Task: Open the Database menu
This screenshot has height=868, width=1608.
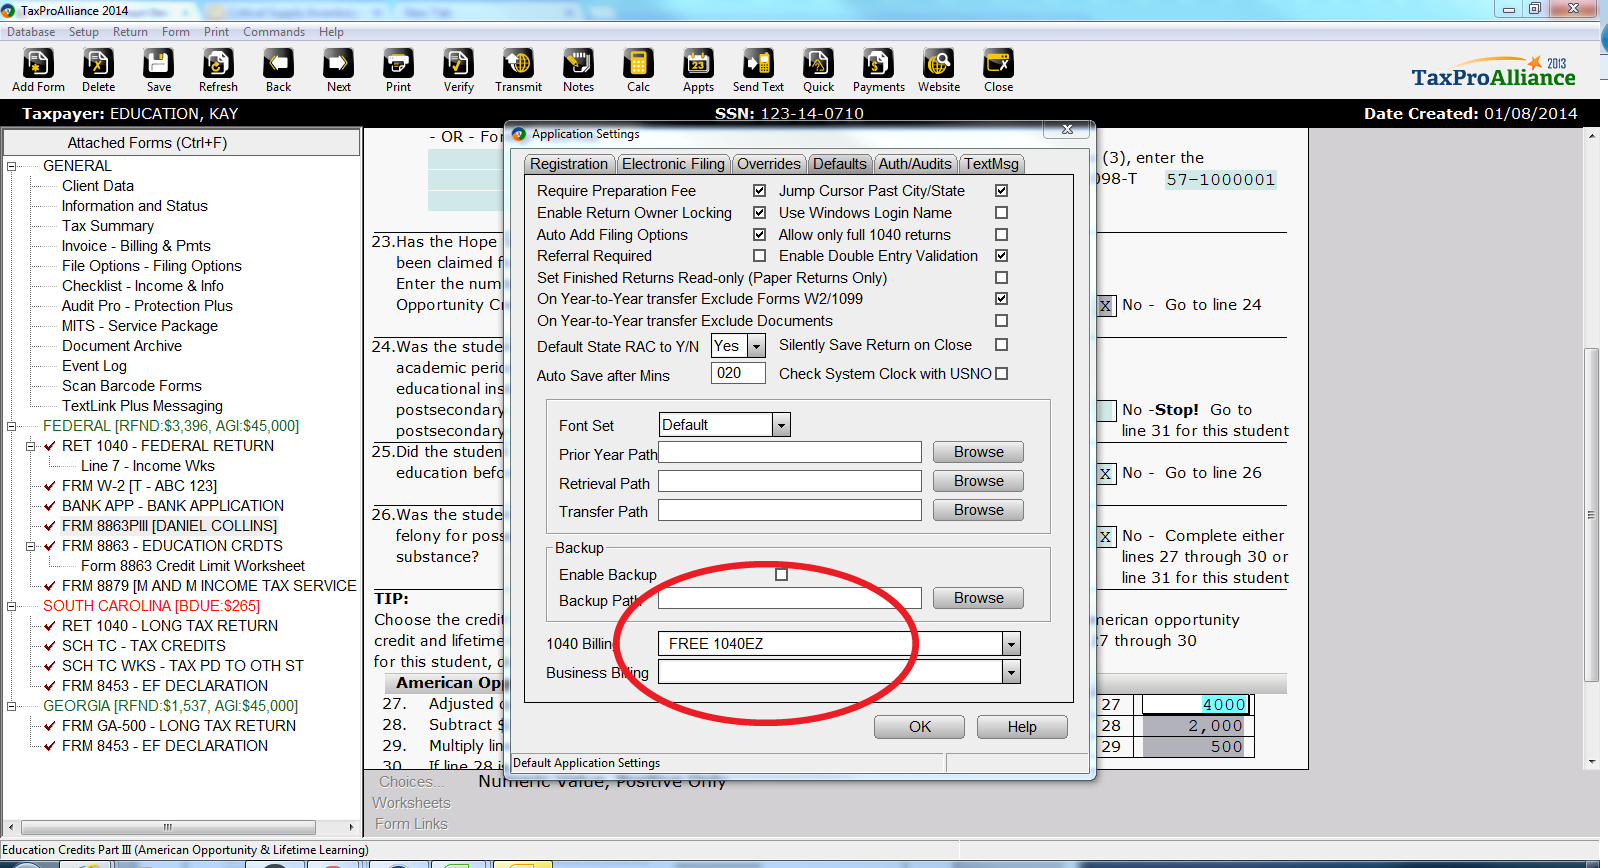Action: (x=31, y=32)
